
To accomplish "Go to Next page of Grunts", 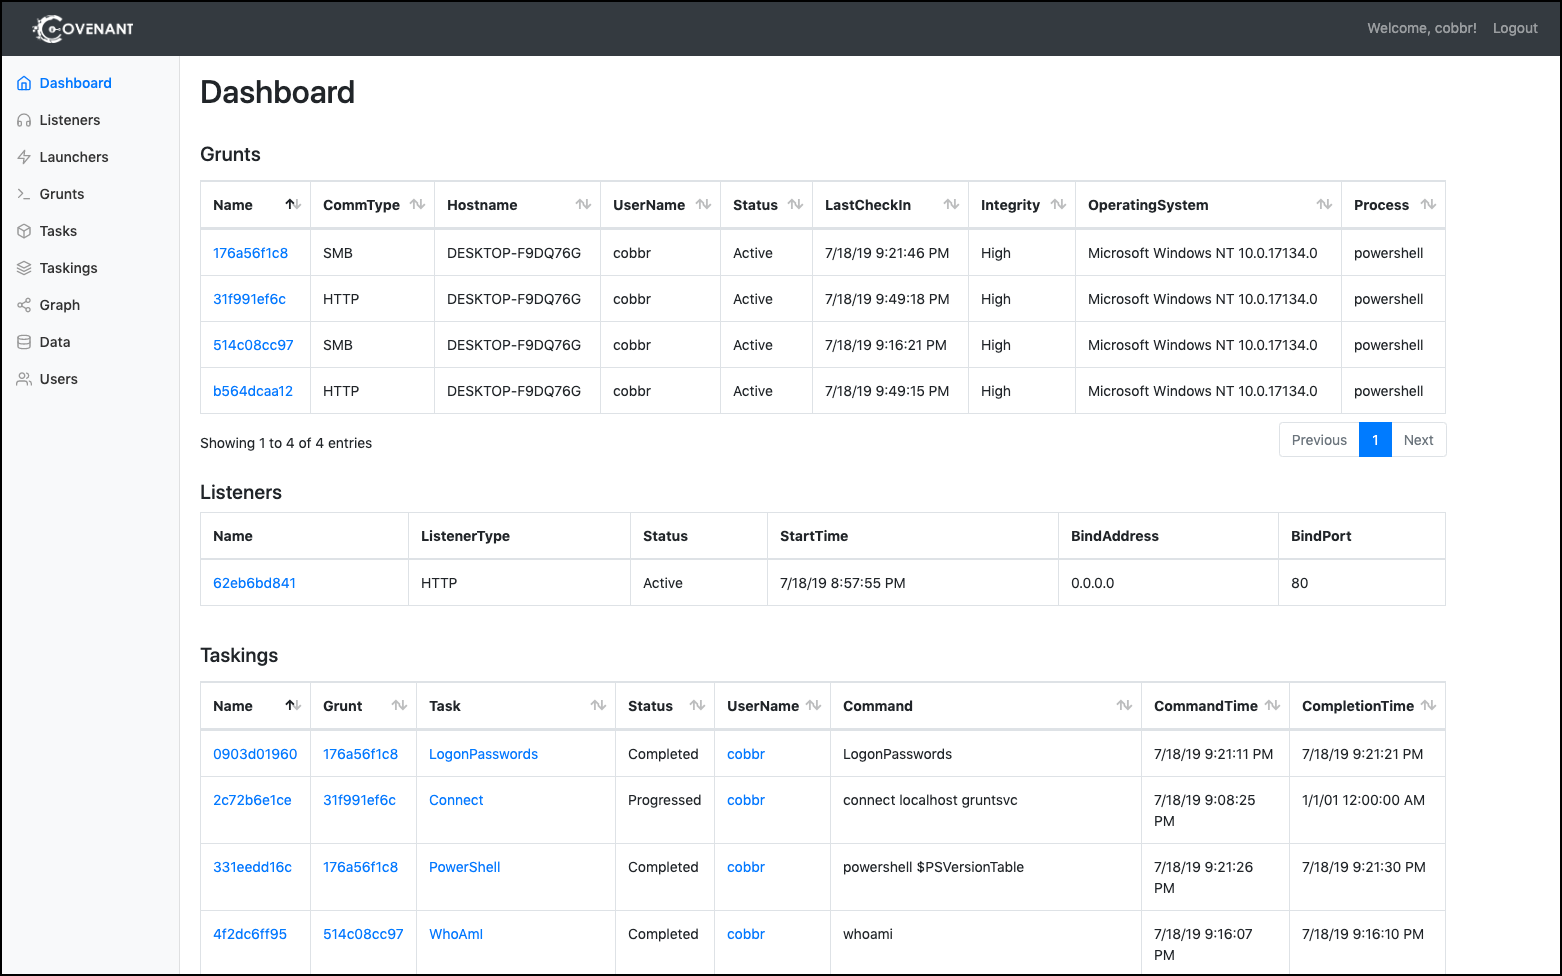I will [1418, 440].
